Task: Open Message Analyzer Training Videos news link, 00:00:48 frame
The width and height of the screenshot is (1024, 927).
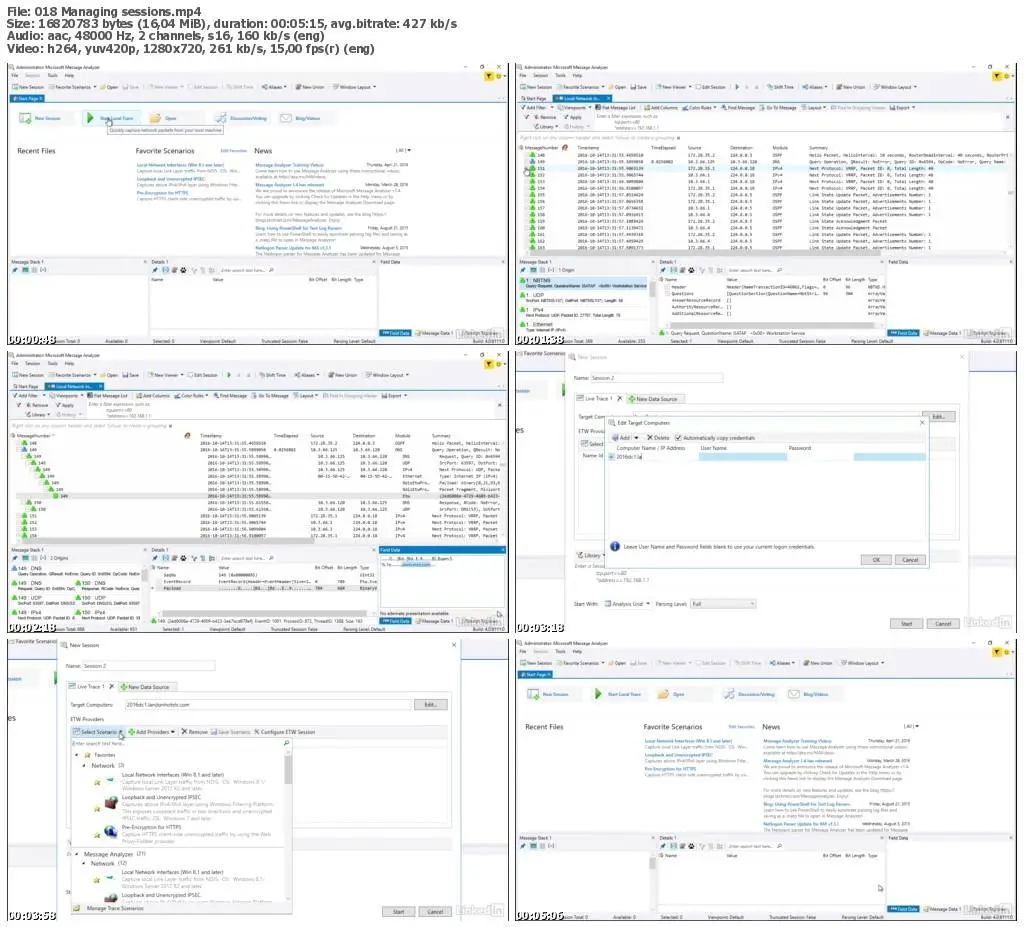Action: pos(289,165)
